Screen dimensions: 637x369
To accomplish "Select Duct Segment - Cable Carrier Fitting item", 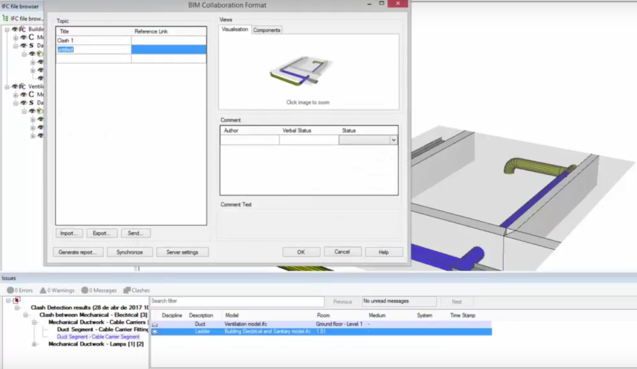I will tap(103, 330).
